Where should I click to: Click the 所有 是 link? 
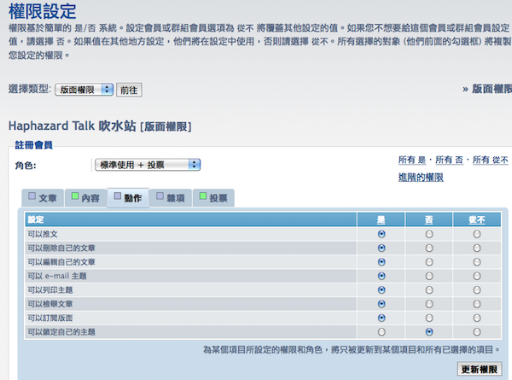[x=412, y=160]
